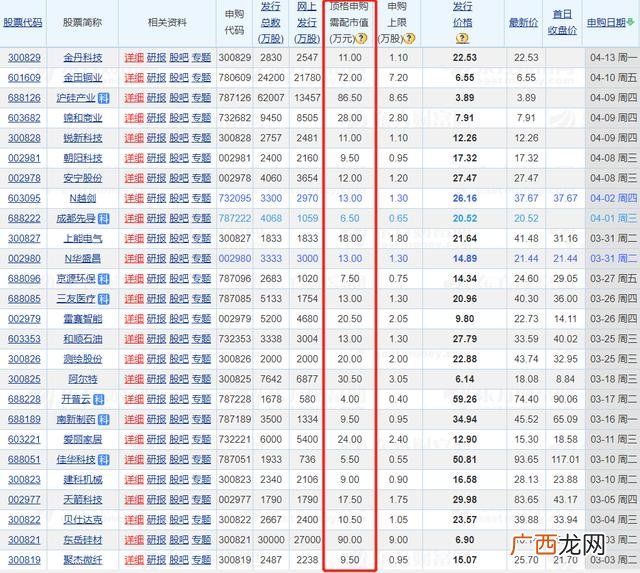Open 金丹科技 stock name link
Image resolution: width=640 pixels, height=573 pixels.
point(83,58)
